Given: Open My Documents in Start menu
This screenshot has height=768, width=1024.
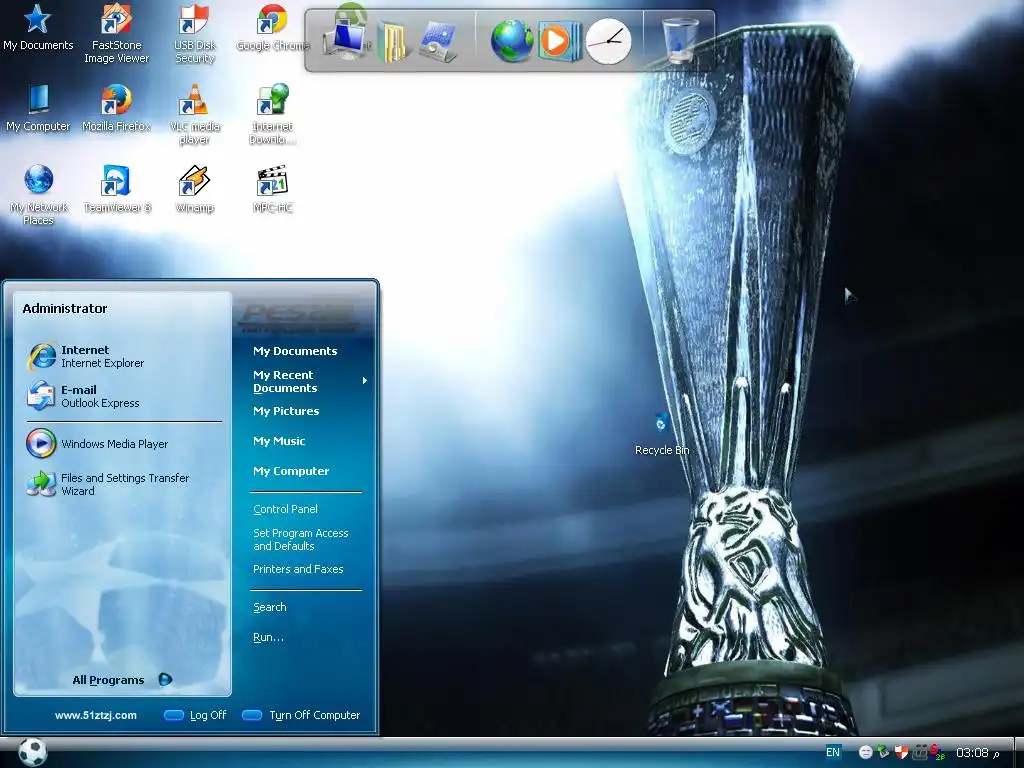Looking at the screenshot, I should click(295, 351).
